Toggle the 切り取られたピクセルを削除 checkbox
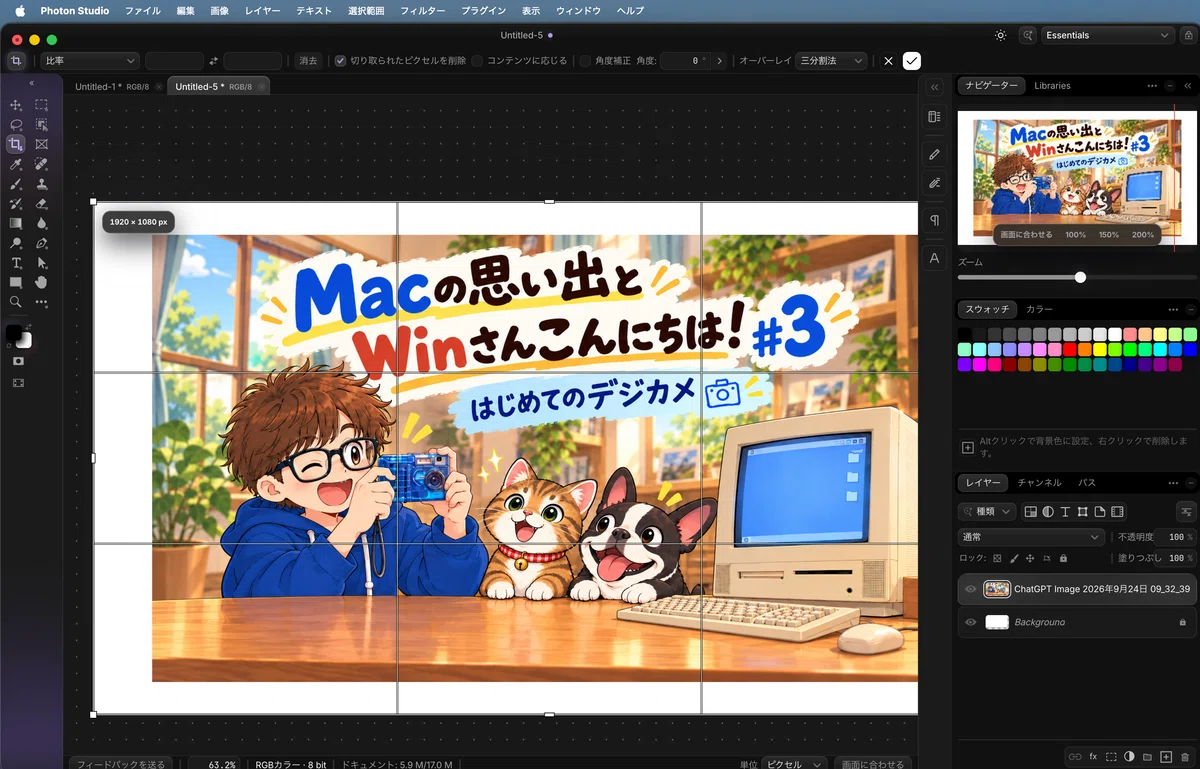The height and width of the screenshot is (769, 1200). (340, 61)
